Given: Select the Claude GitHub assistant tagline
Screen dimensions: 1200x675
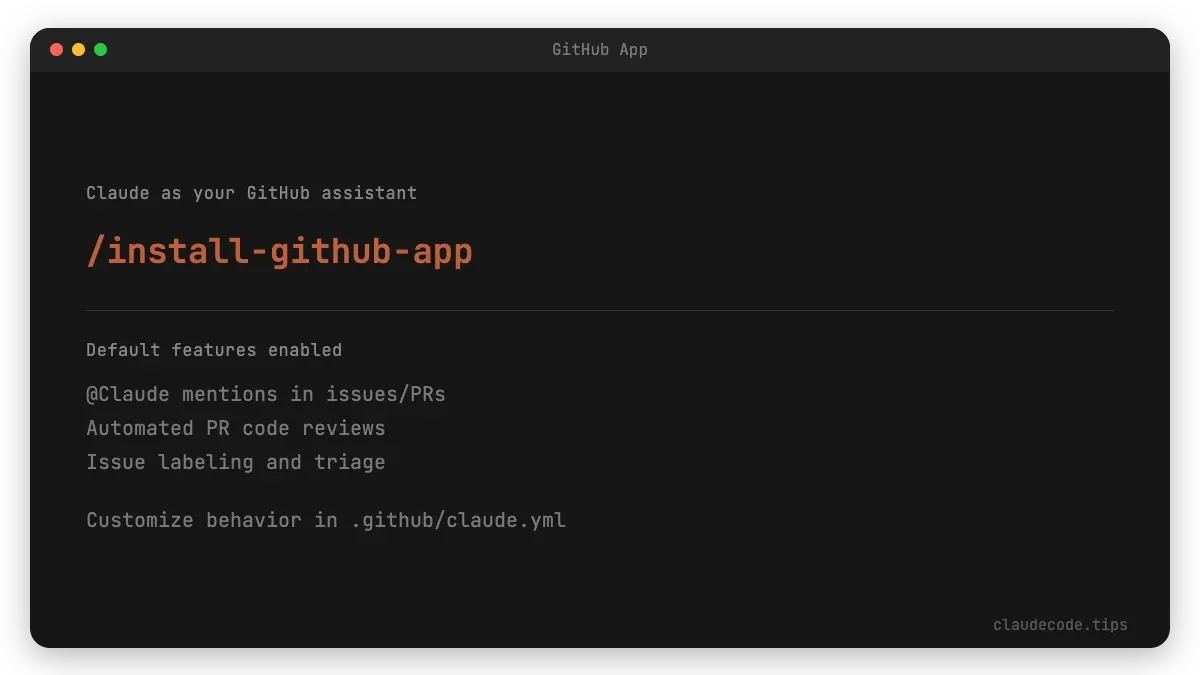Looking at the screenshot, I should [252, 193].
